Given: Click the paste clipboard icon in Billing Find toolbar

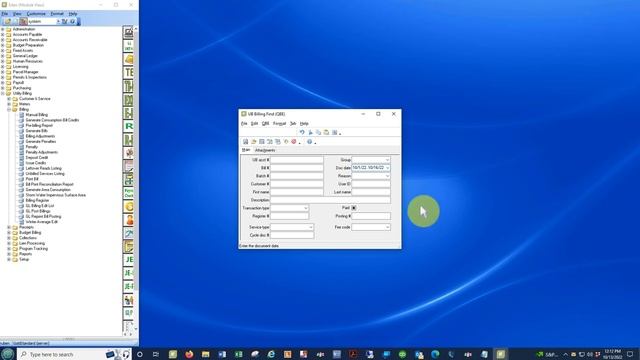Looking at the screenshot, I should coord(326,132).
